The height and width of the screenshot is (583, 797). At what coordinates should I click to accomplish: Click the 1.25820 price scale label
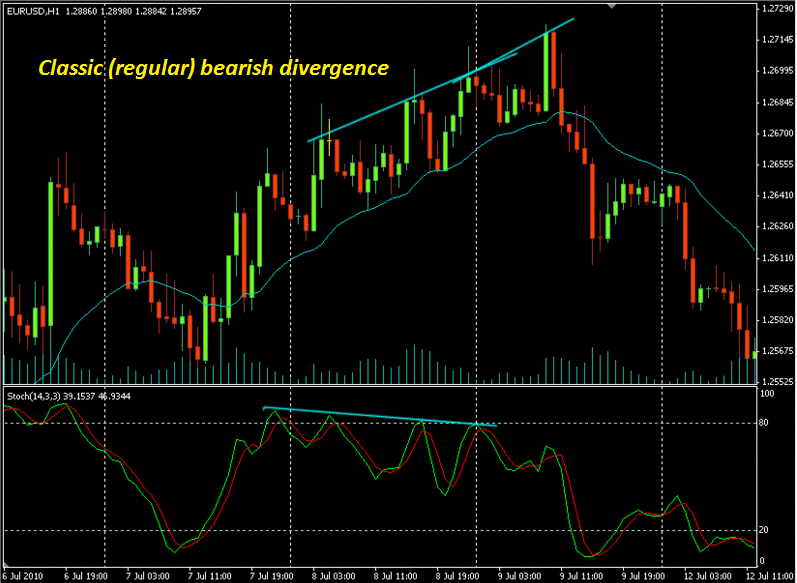click(777, 320)
